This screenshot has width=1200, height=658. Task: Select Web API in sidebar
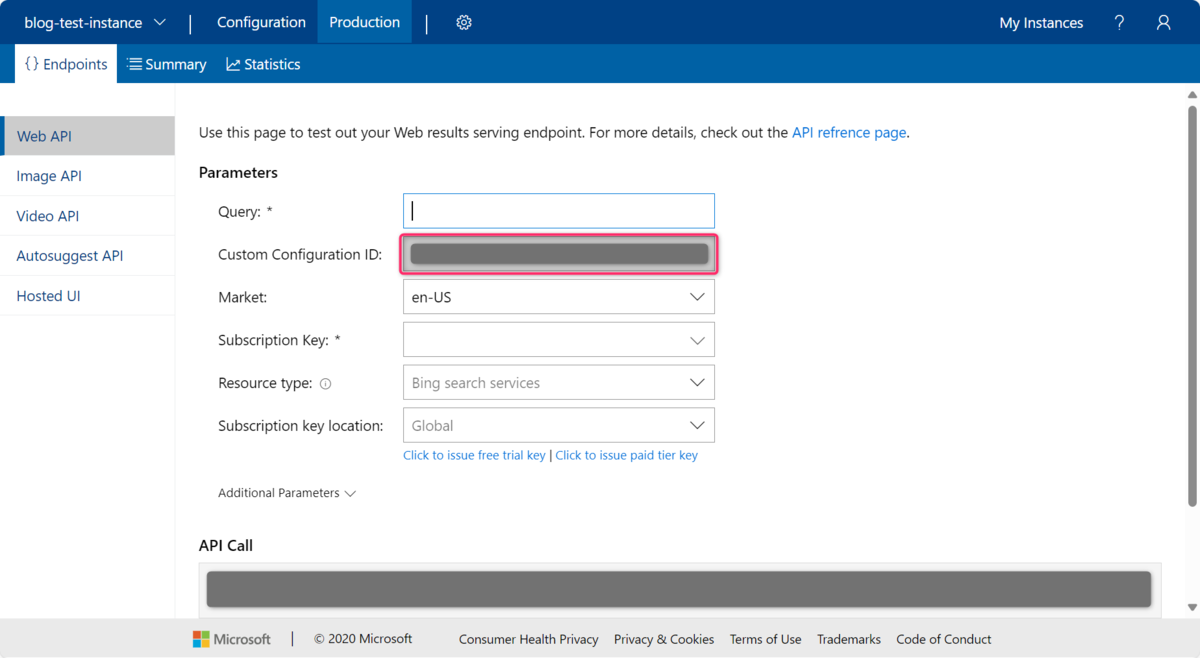[88, 136]
